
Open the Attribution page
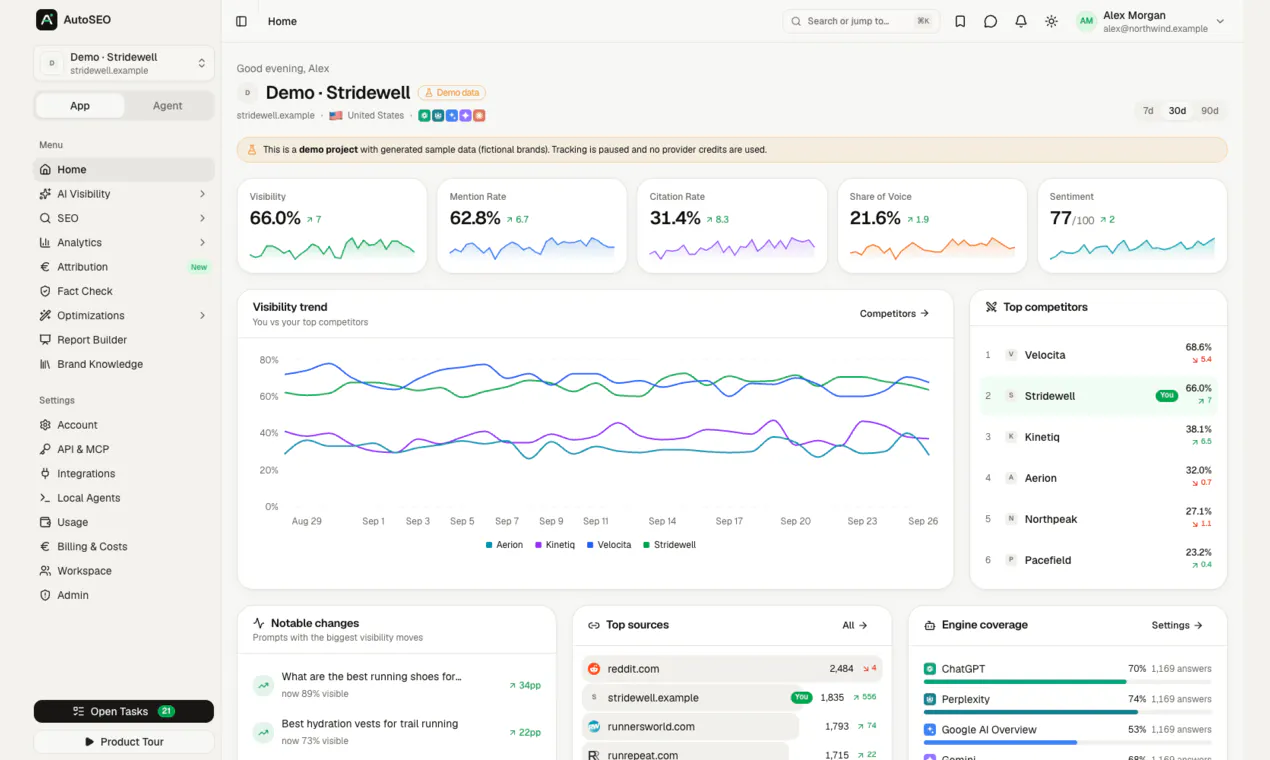(x=124, y=267)
